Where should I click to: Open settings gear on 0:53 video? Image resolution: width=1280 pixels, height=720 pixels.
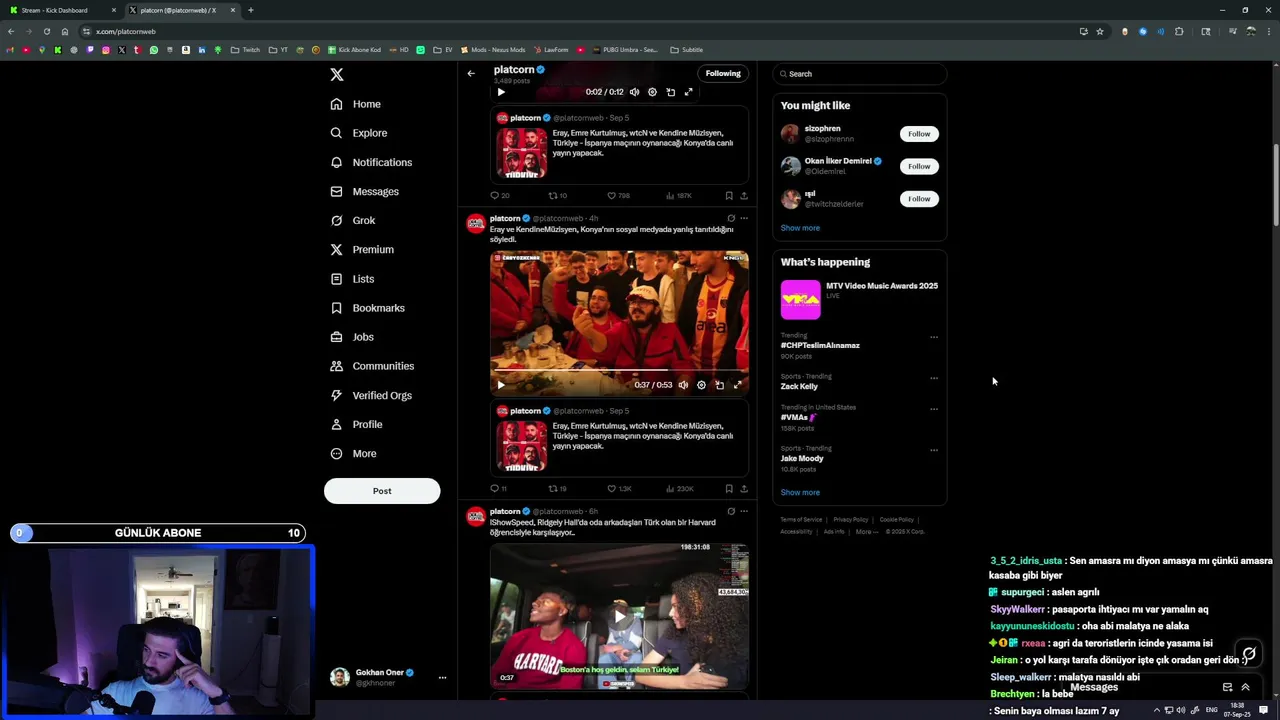[701, 385]
